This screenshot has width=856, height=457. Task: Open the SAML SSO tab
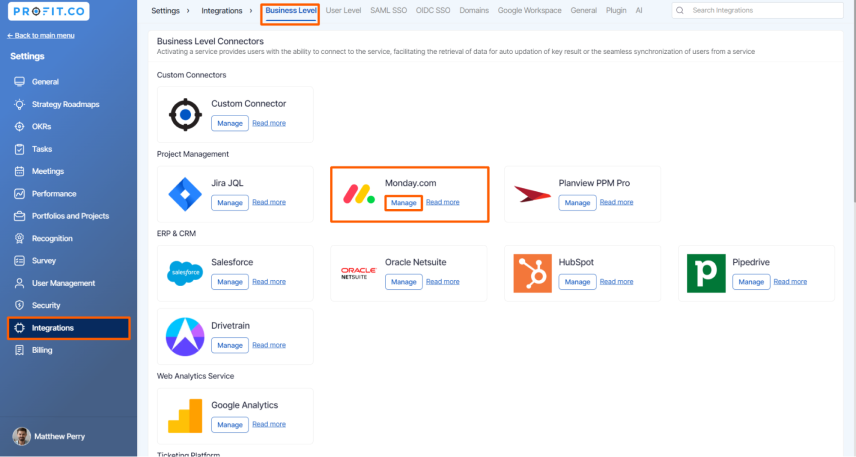389,10
